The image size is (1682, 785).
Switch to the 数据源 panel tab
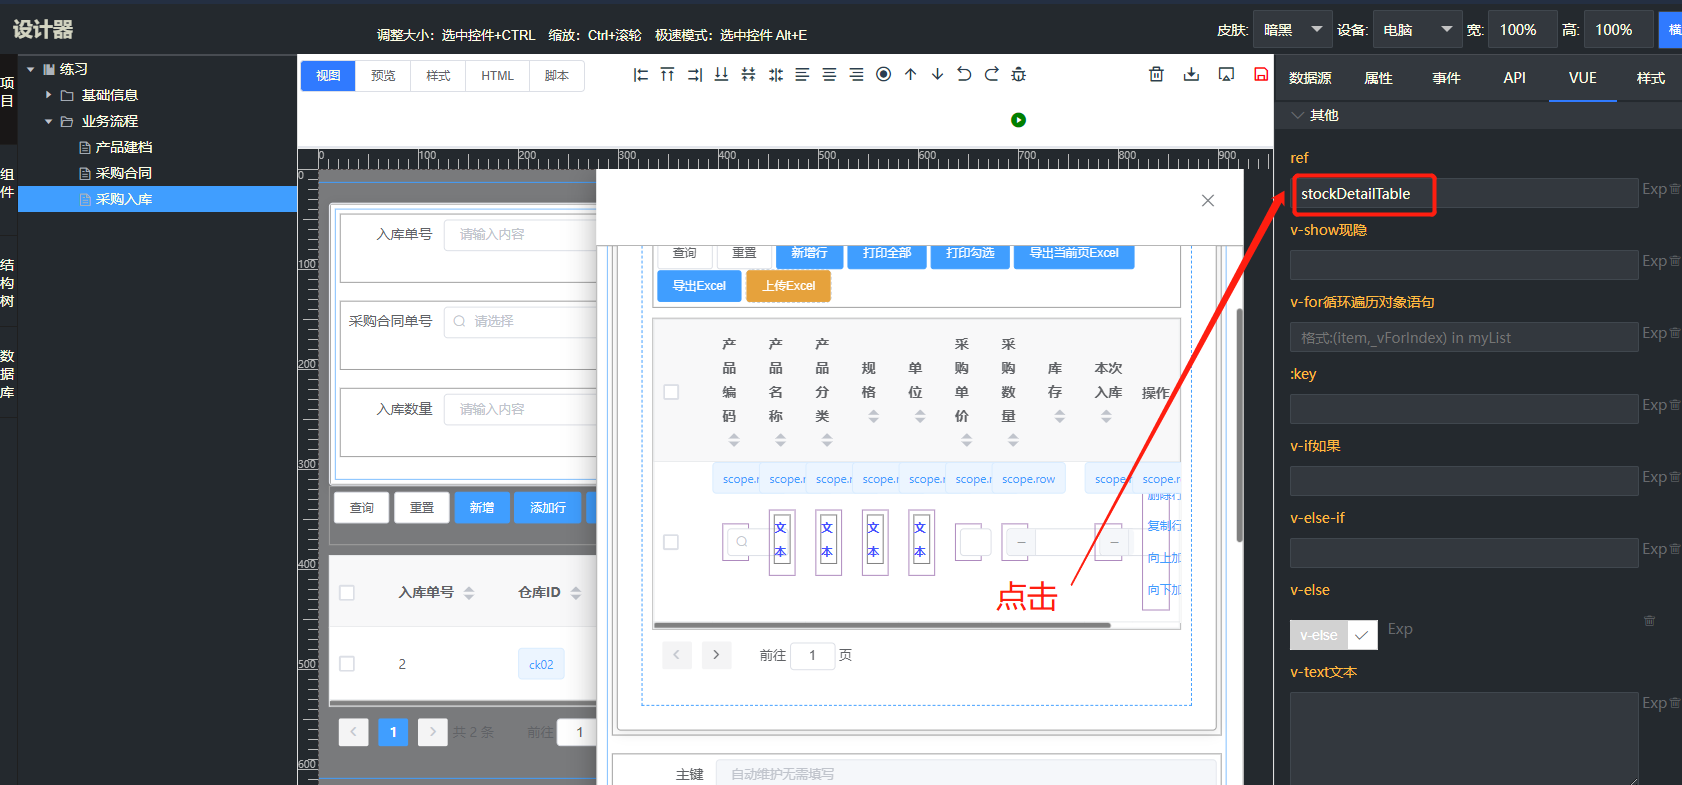coord(1310,78)
